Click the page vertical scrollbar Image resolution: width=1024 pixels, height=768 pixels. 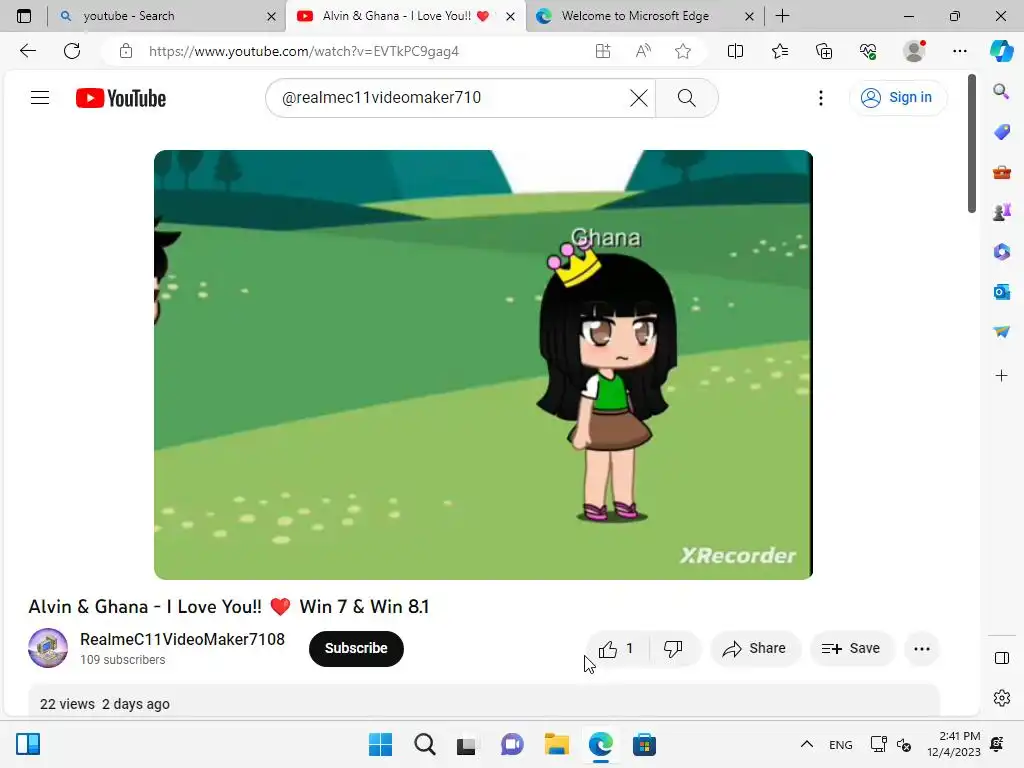[x=972, y=144]
